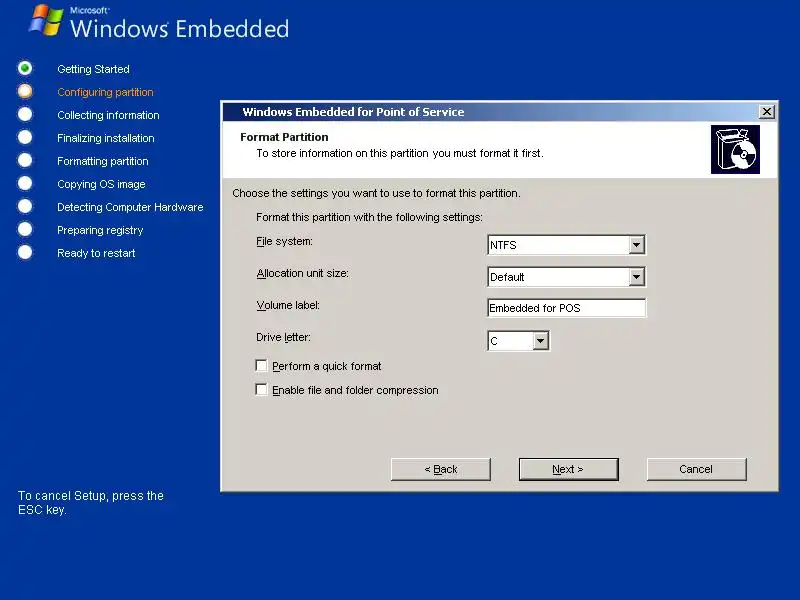Click the Getting Started step label
Viewport: 800px width, 600px height.
[93, 69]
